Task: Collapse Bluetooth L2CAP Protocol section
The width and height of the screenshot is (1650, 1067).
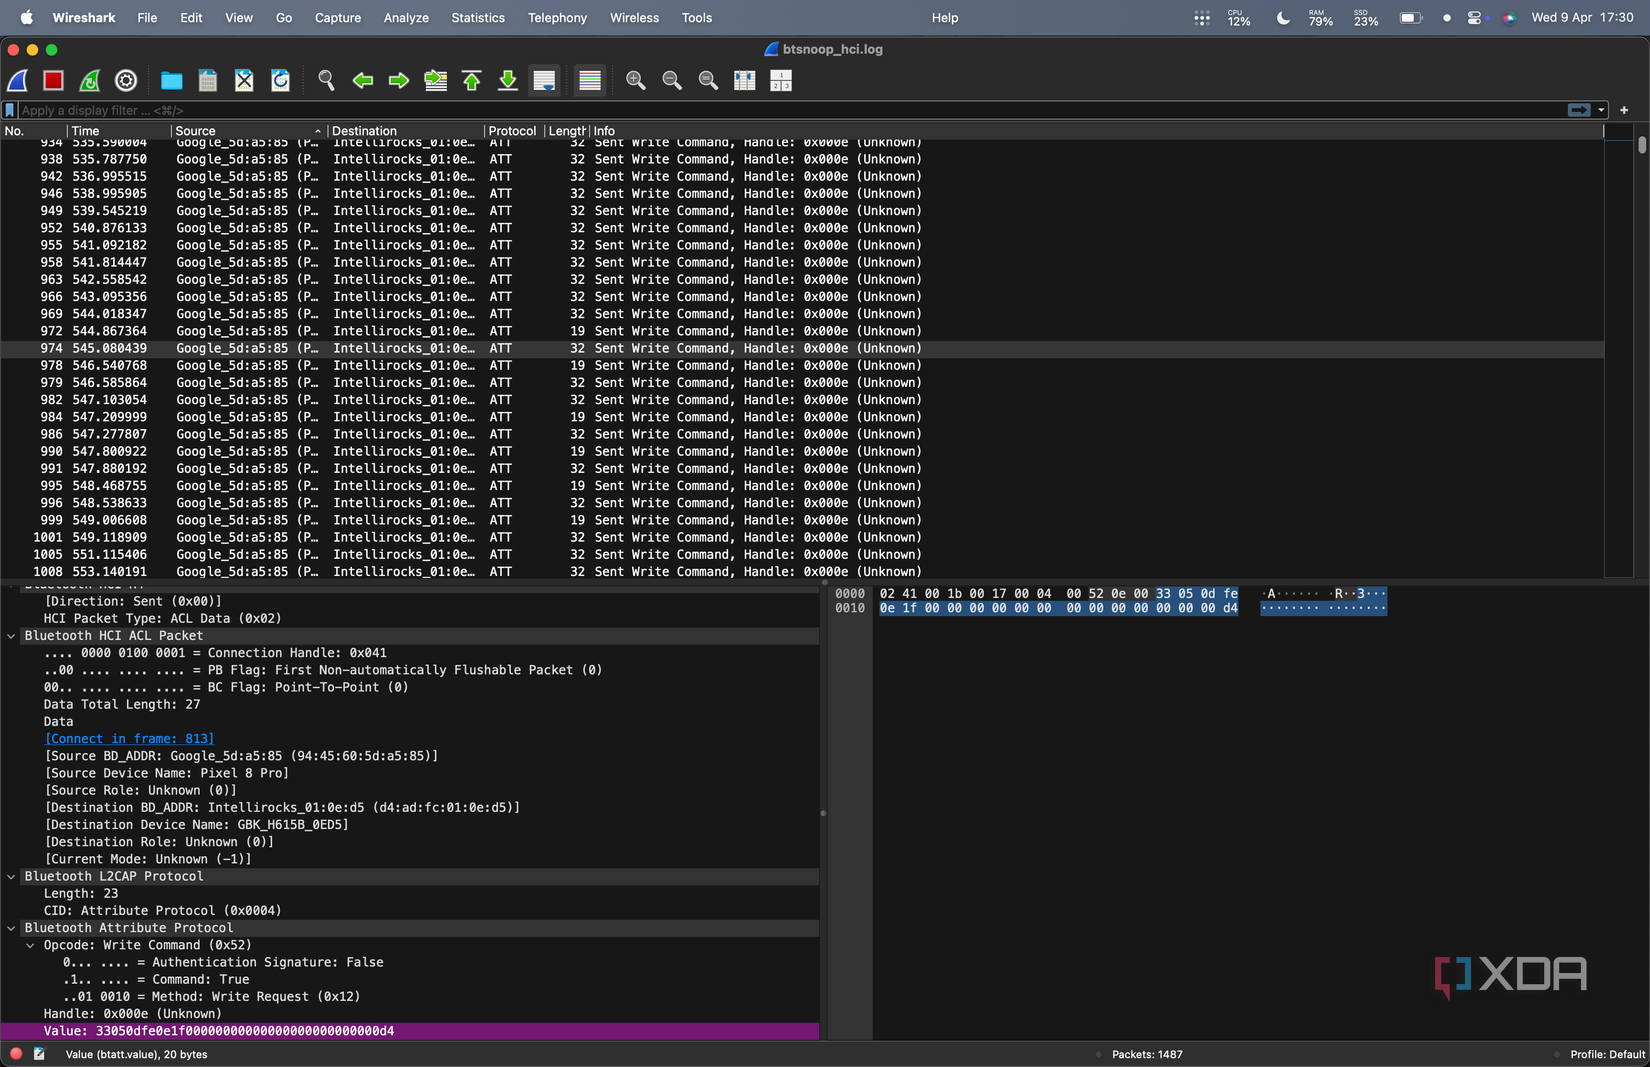Action: click(x=11, y=876)
